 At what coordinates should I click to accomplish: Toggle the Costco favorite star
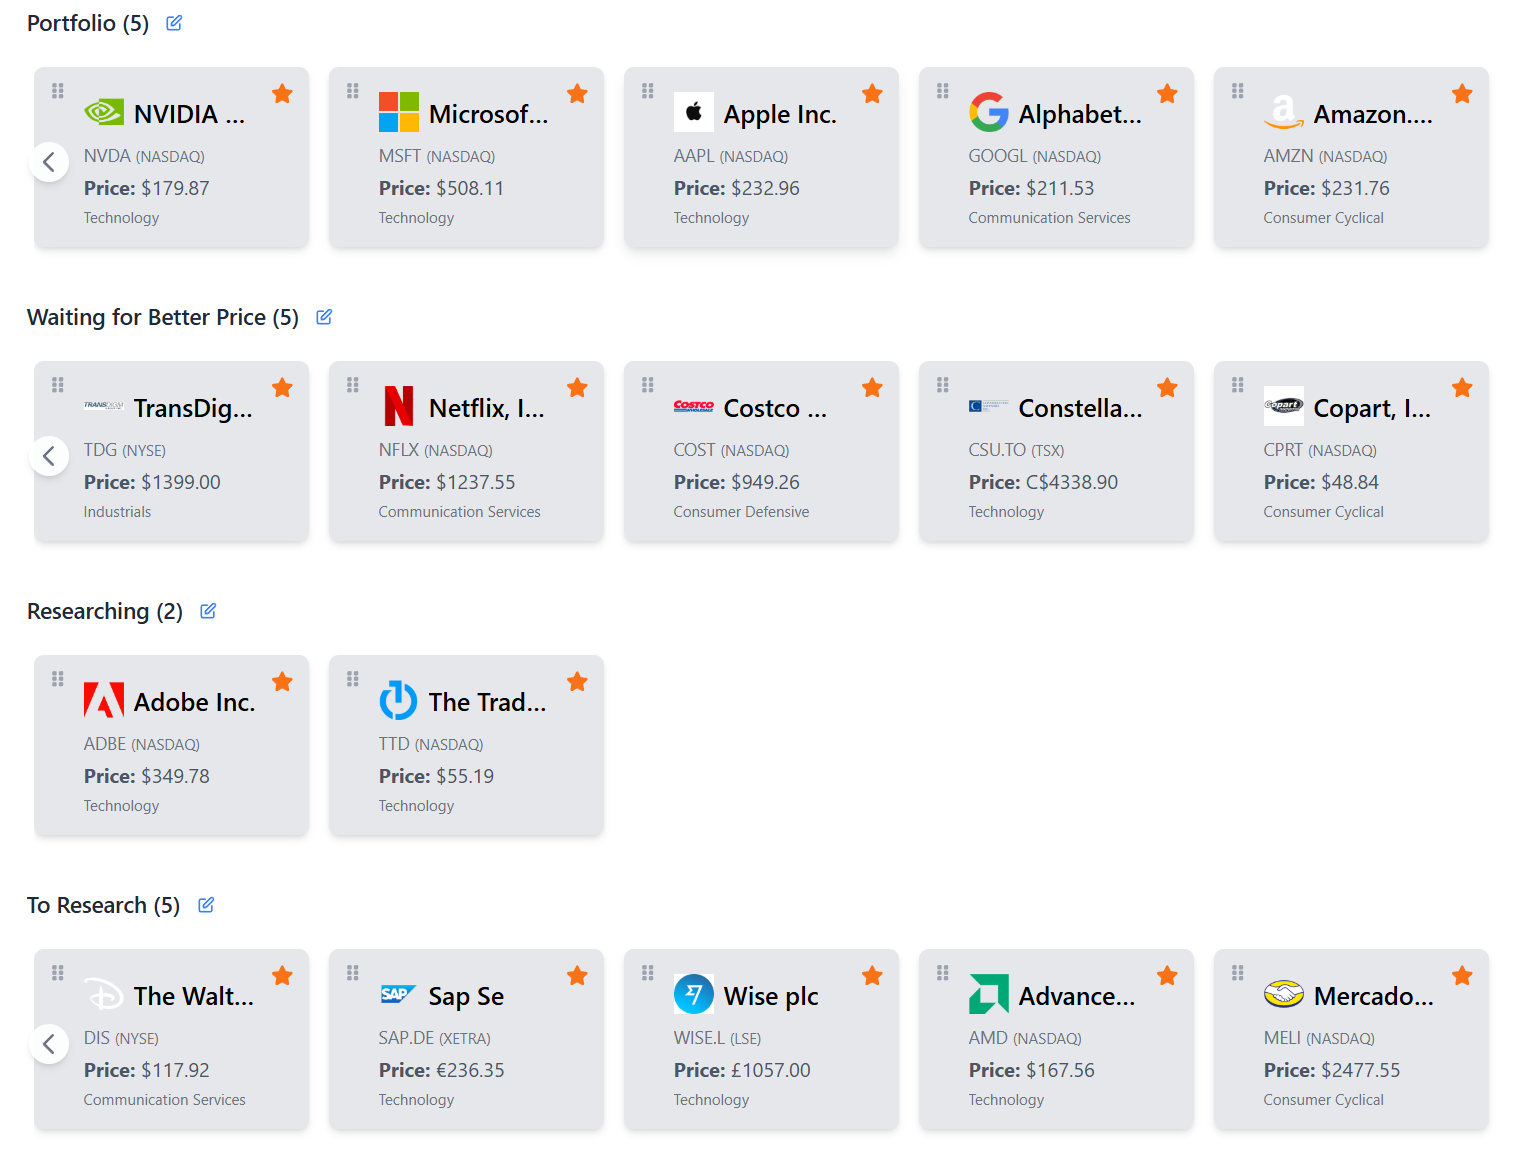pos(873,388)
